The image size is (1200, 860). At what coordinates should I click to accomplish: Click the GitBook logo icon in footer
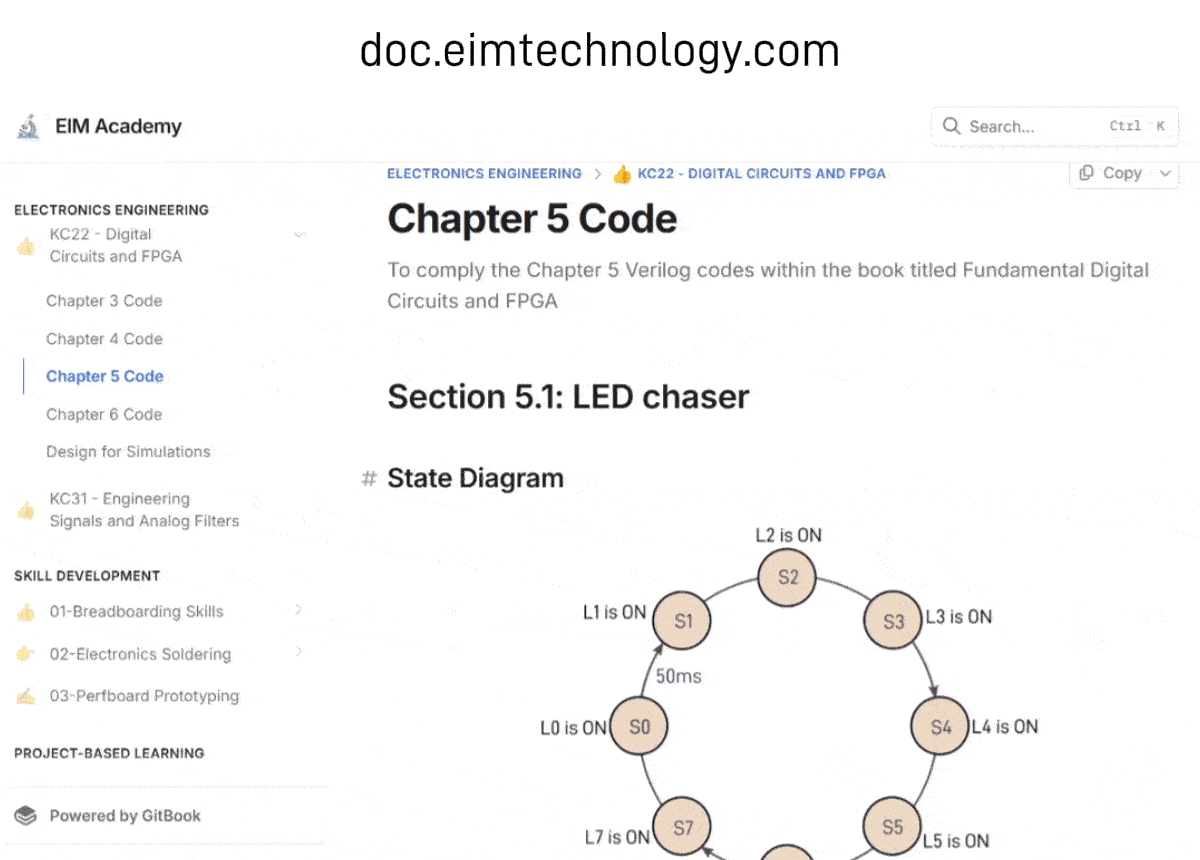tap(26, 816)
